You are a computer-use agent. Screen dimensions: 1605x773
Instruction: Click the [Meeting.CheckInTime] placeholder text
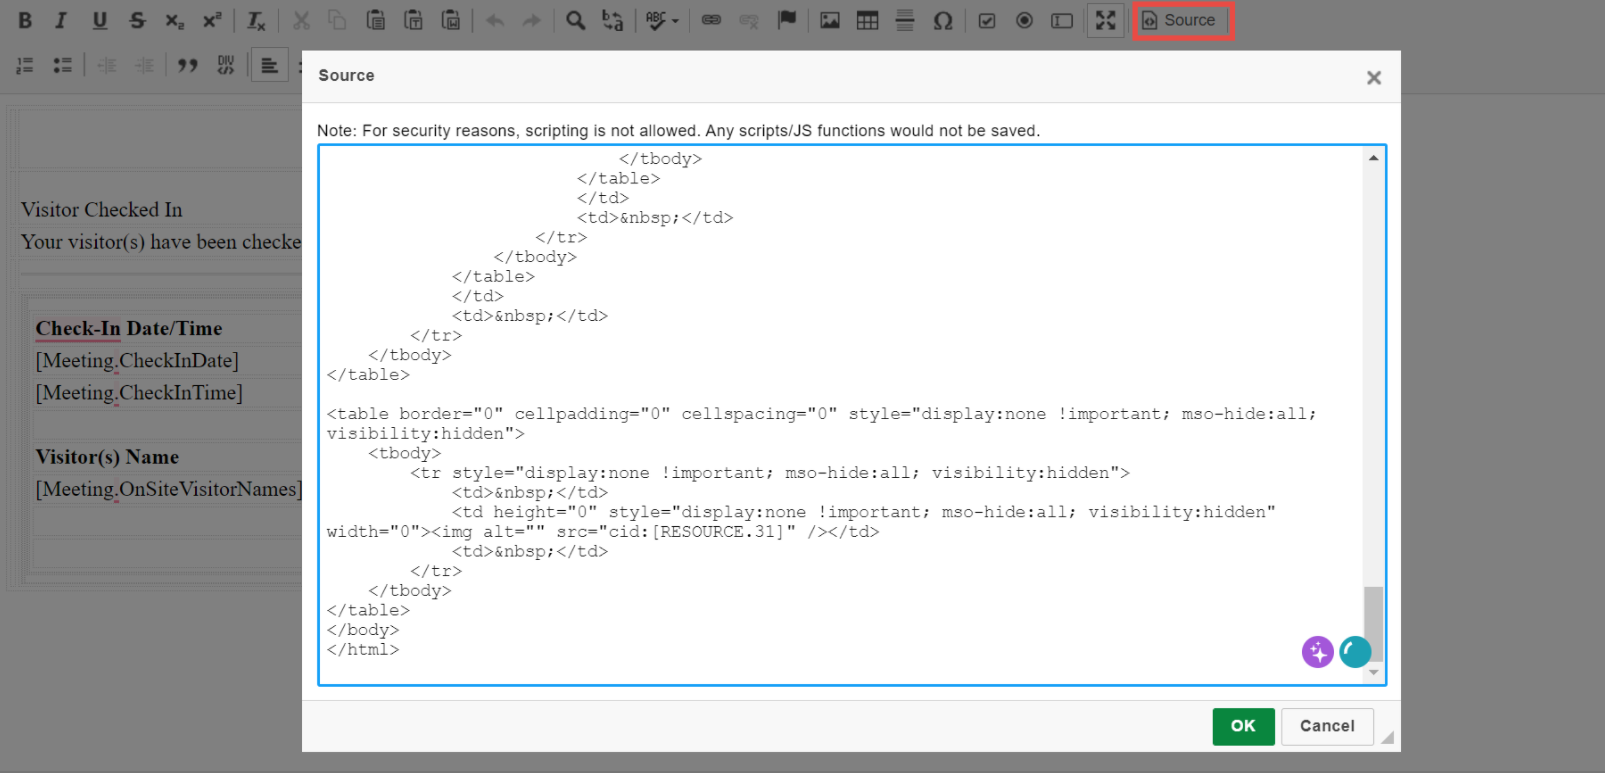(x=139, y=393)
